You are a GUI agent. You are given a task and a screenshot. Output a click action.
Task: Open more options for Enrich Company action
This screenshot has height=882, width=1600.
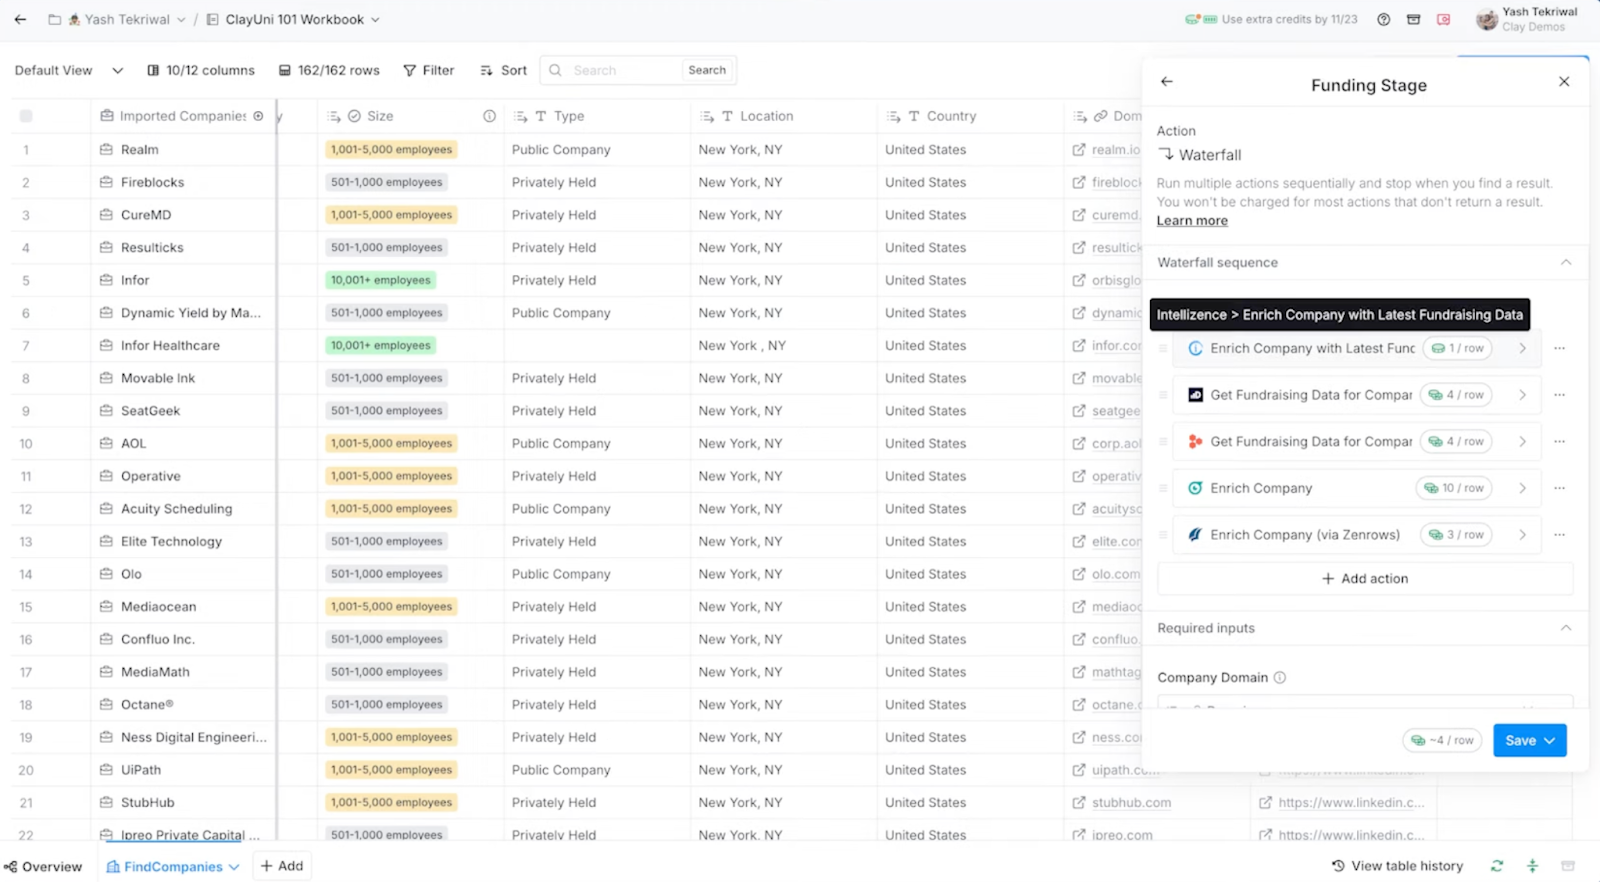click(x=1559, y=488)
